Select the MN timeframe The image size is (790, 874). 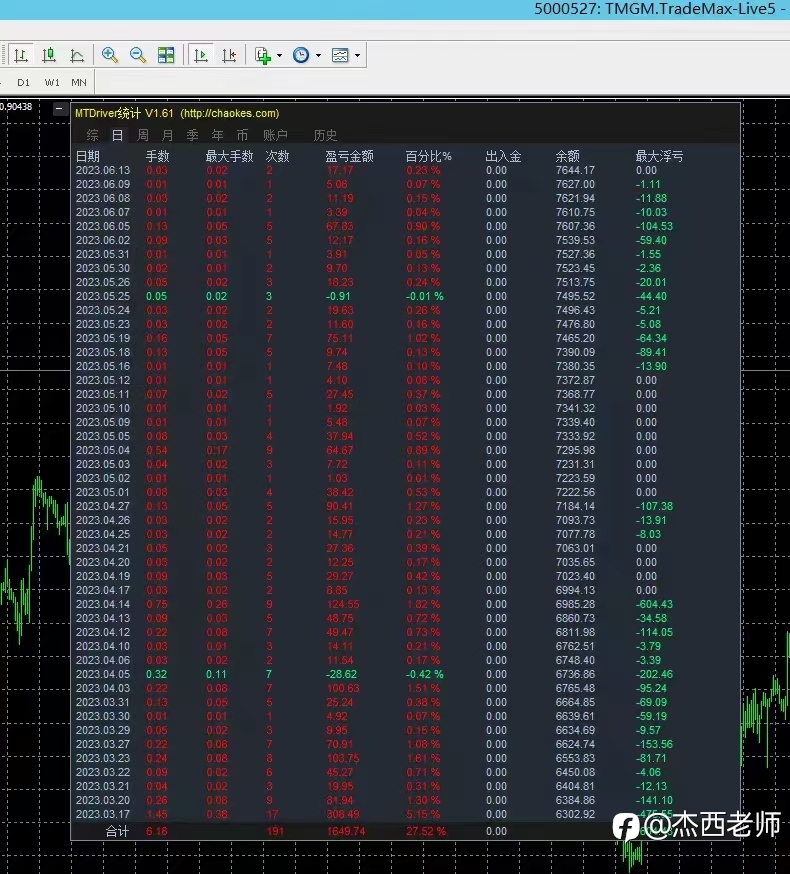coord(79,82)
